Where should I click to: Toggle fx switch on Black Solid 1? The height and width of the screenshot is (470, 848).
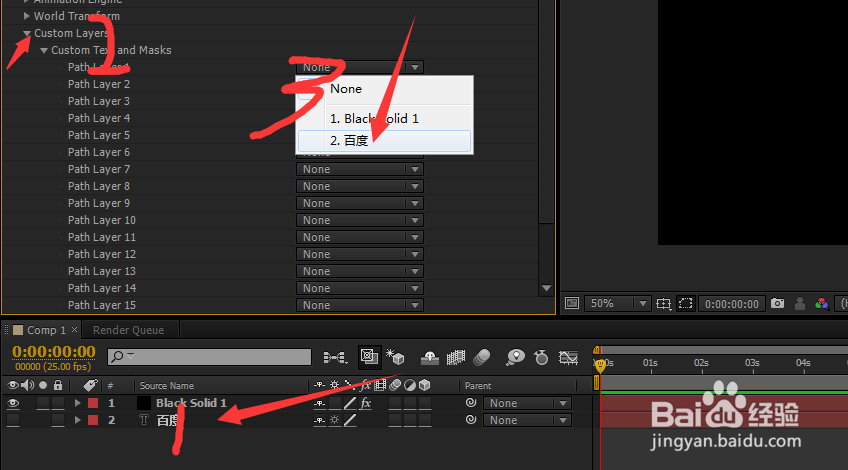pyautogui.click(x=366, y=403)
